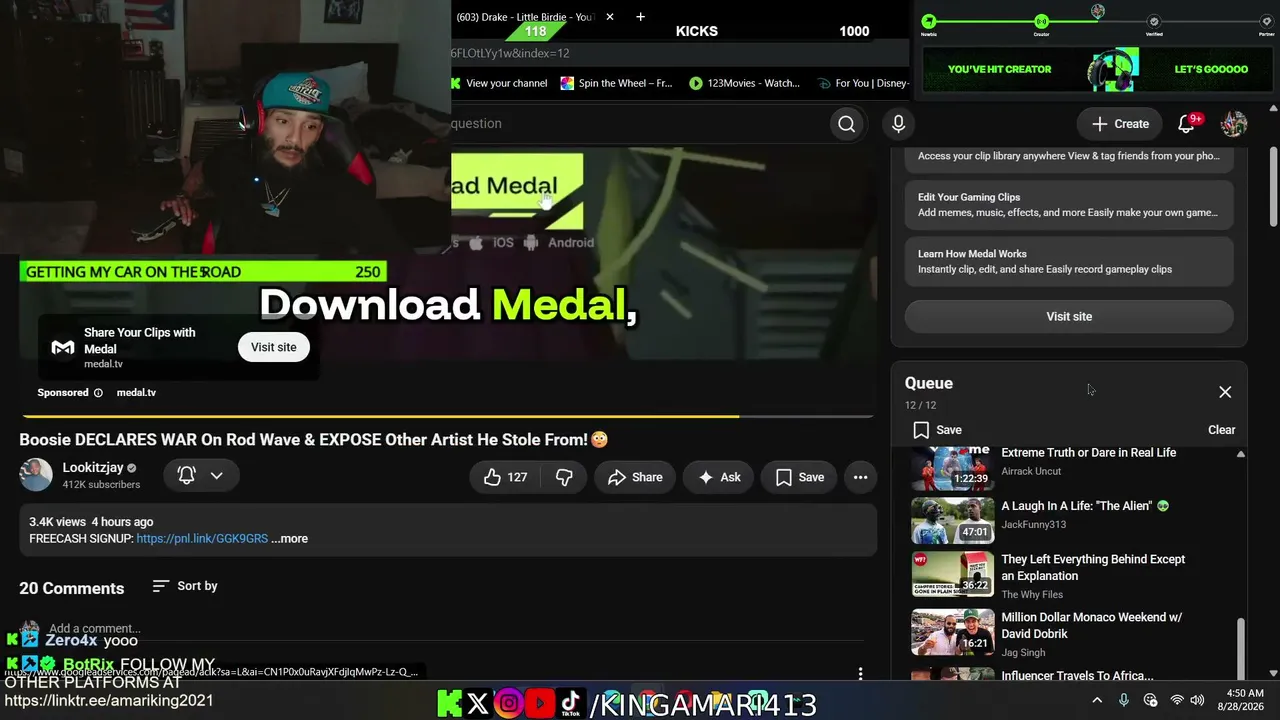Click the main page scrollbar thumb
Screen dimensions: 1280x720
1273,185
